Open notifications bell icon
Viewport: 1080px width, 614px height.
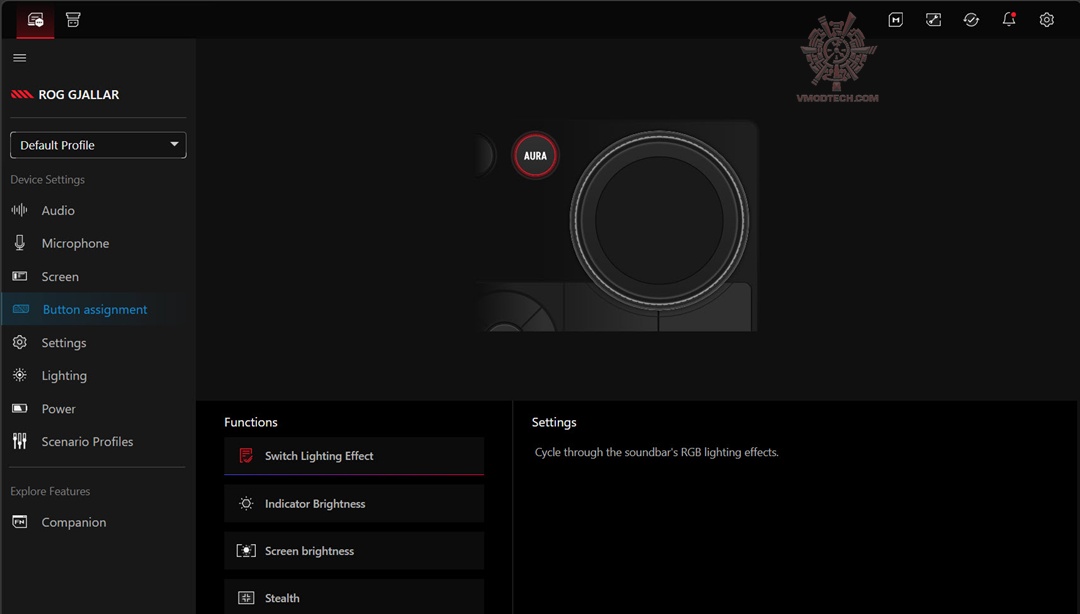click(x=1009, y=20)
